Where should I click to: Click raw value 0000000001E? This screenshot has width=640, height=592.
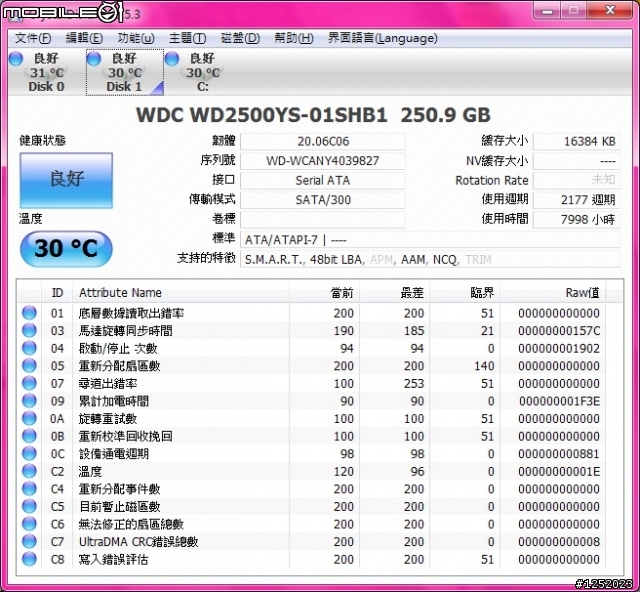[x=559, y=472]
